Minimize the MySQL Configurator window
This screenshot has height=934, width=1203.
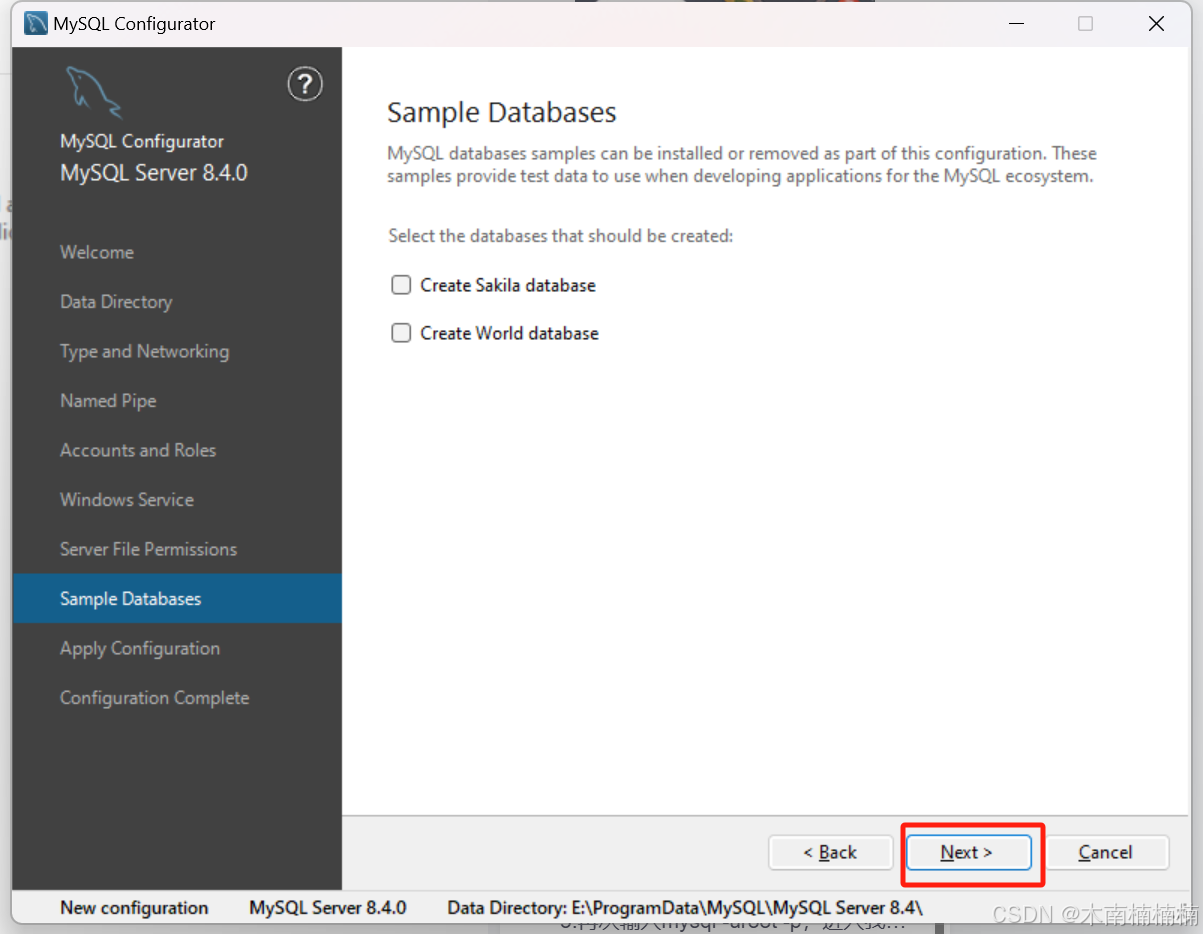click(1015, 23)
